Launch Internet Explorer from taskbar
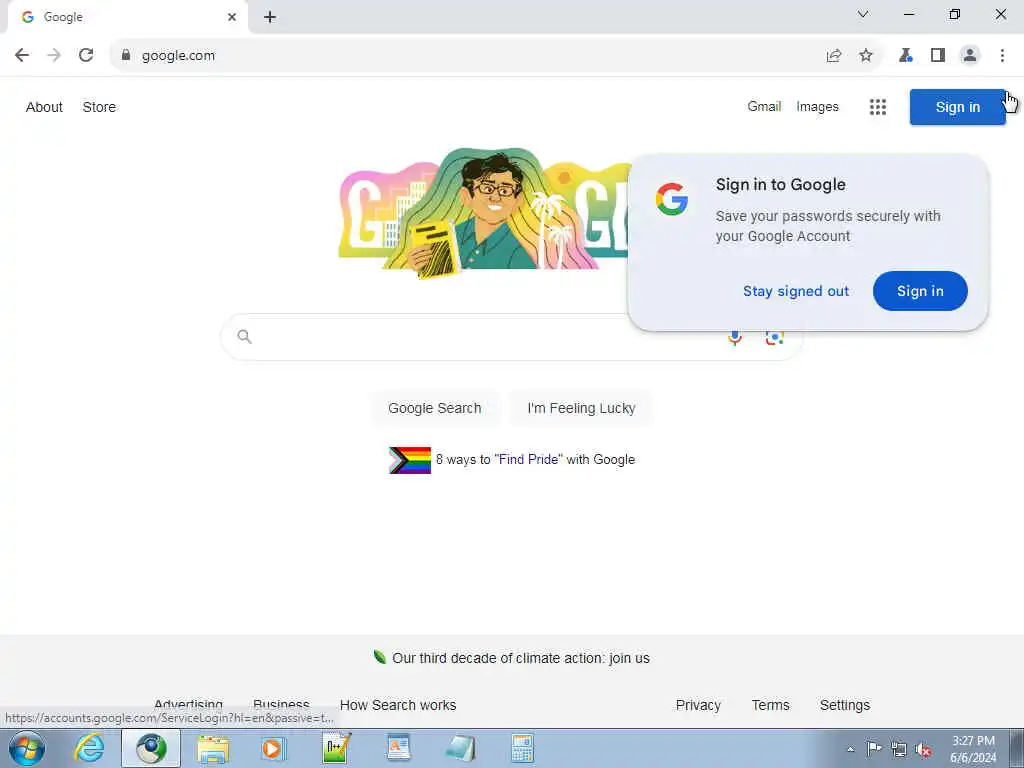 click(x=89, y=748)
